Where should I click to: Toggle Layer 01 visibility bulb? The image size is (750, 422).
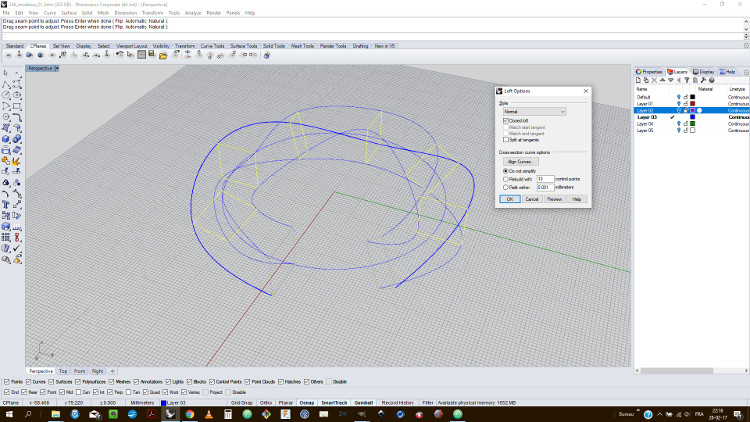(678, 104)
